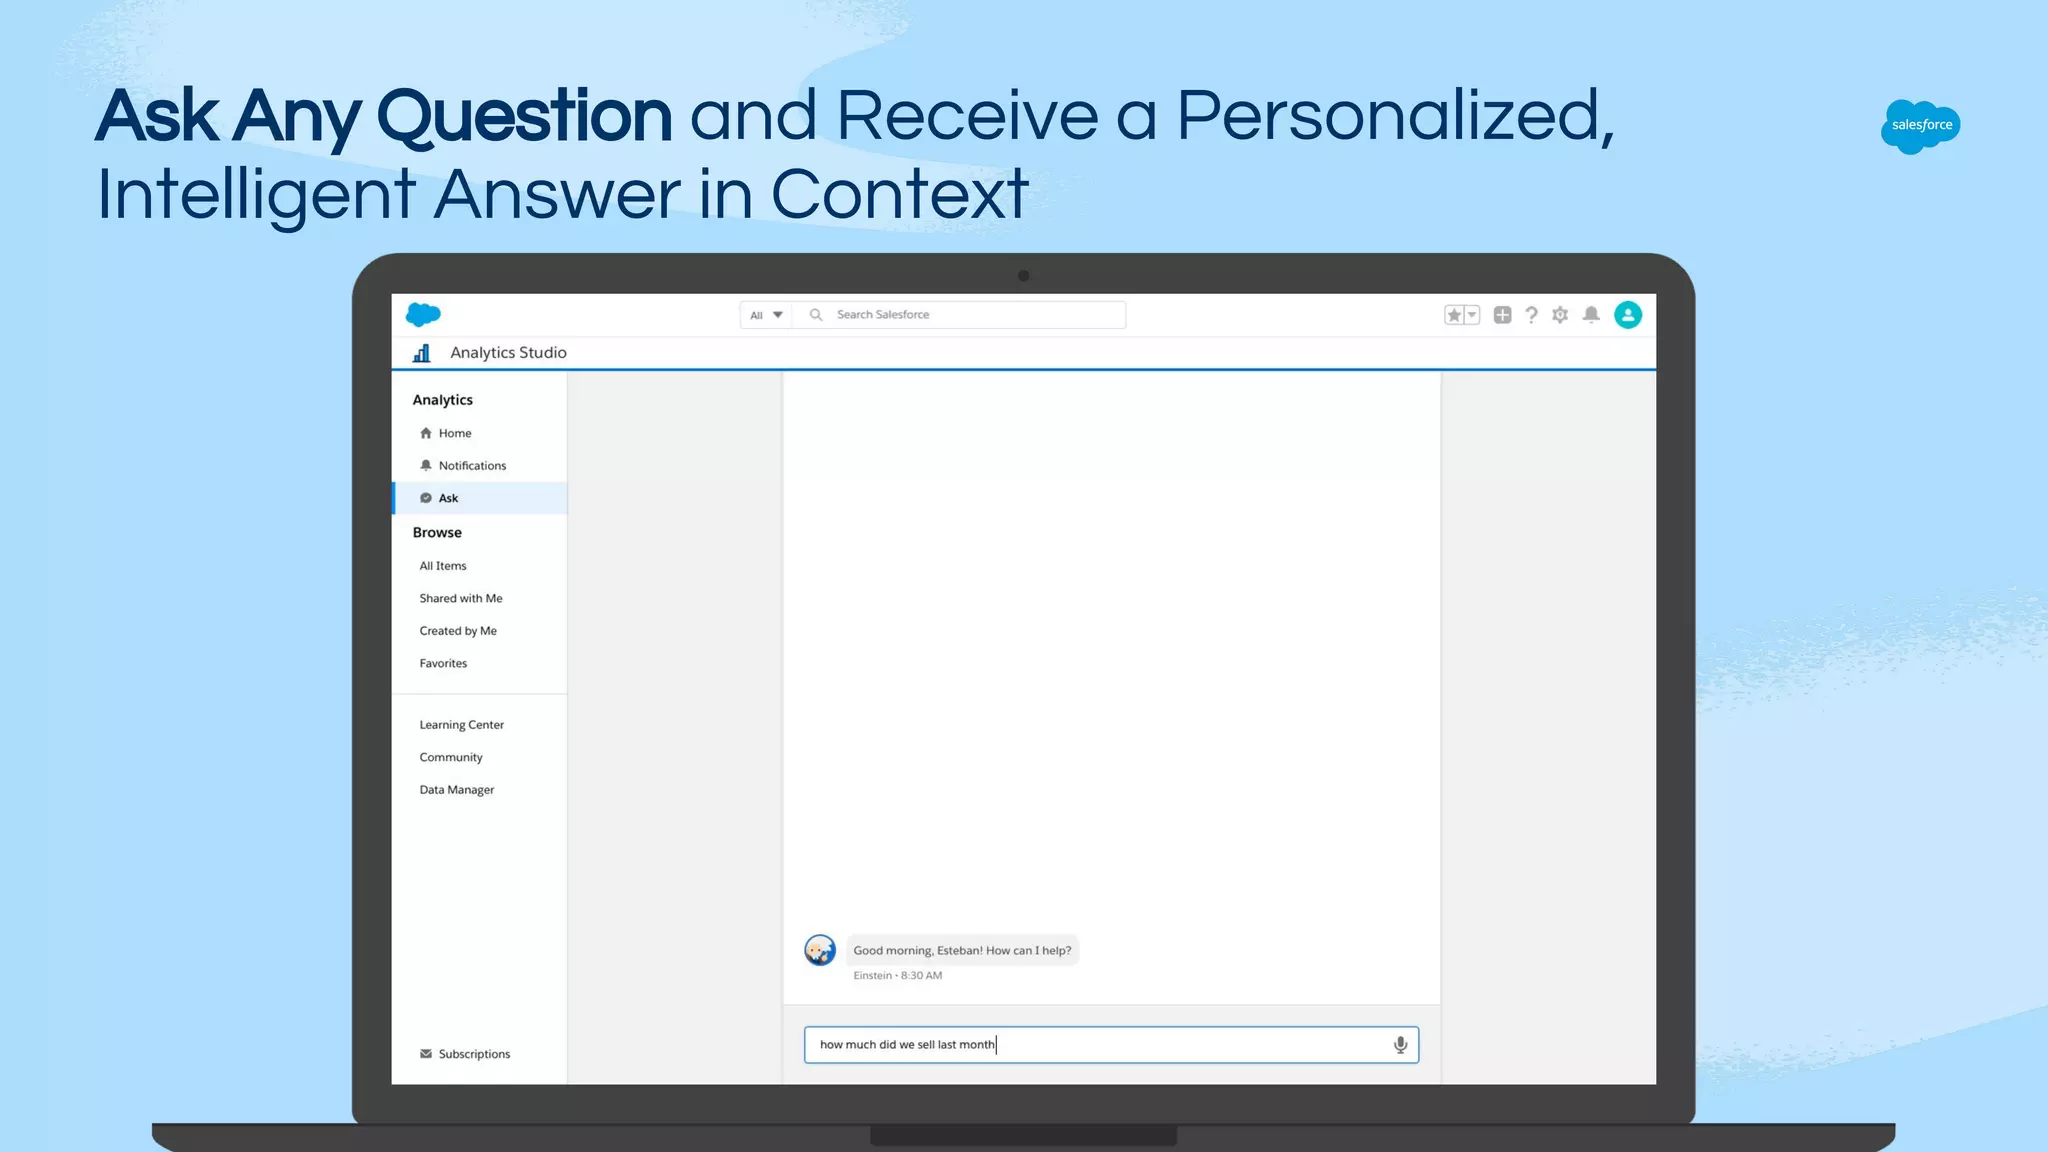2048x1152 pixels.
Task: Open Shared with Me
Action: tap(461, 598)
